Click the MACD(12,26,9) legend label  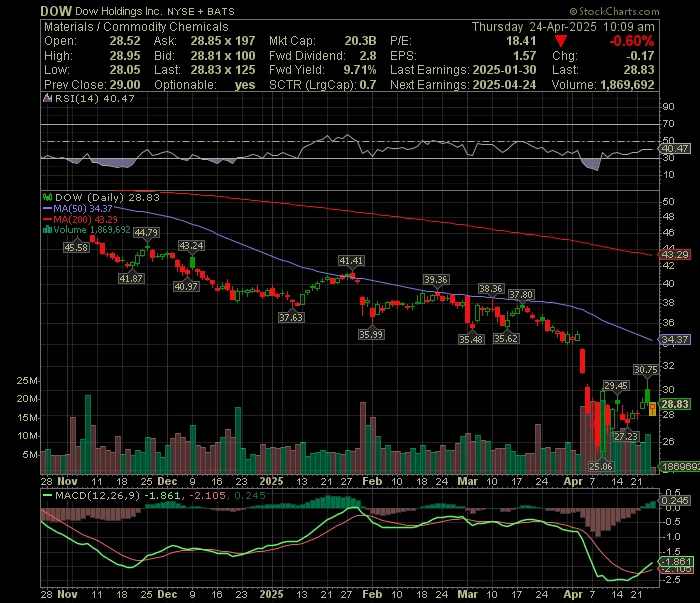point(98,495)
